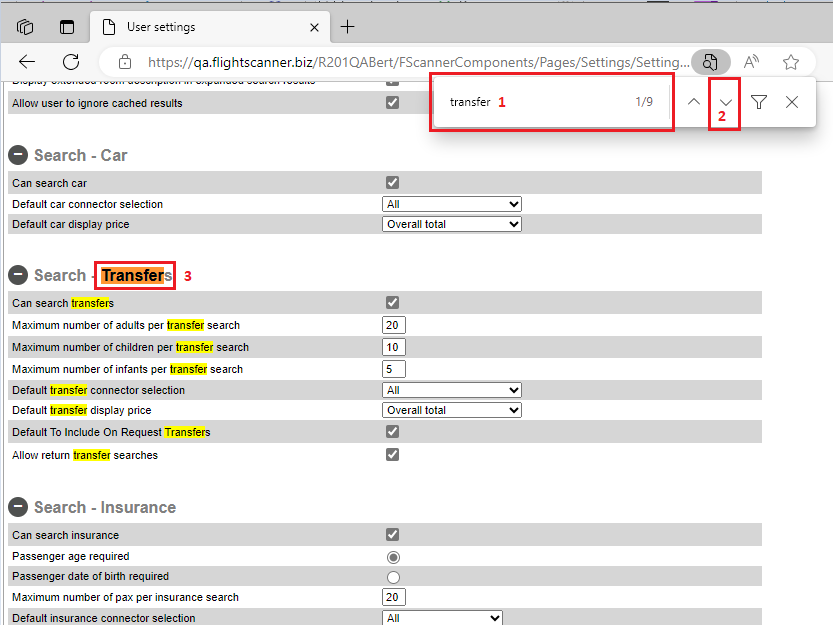The height and width of the screenshot is (625, 833).
Task: Click 'Default car connector selection' label
Action: click(88, 204)
